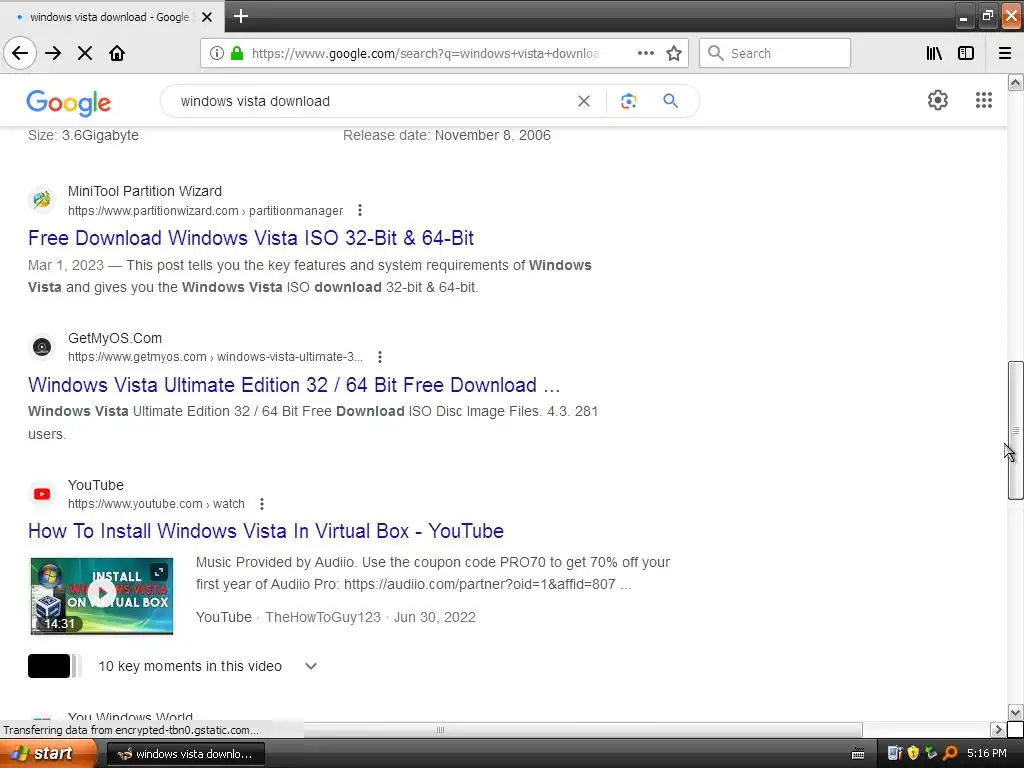Click the scroll down arrow
1024x768 pixels.
click(x=1015, y=712)
